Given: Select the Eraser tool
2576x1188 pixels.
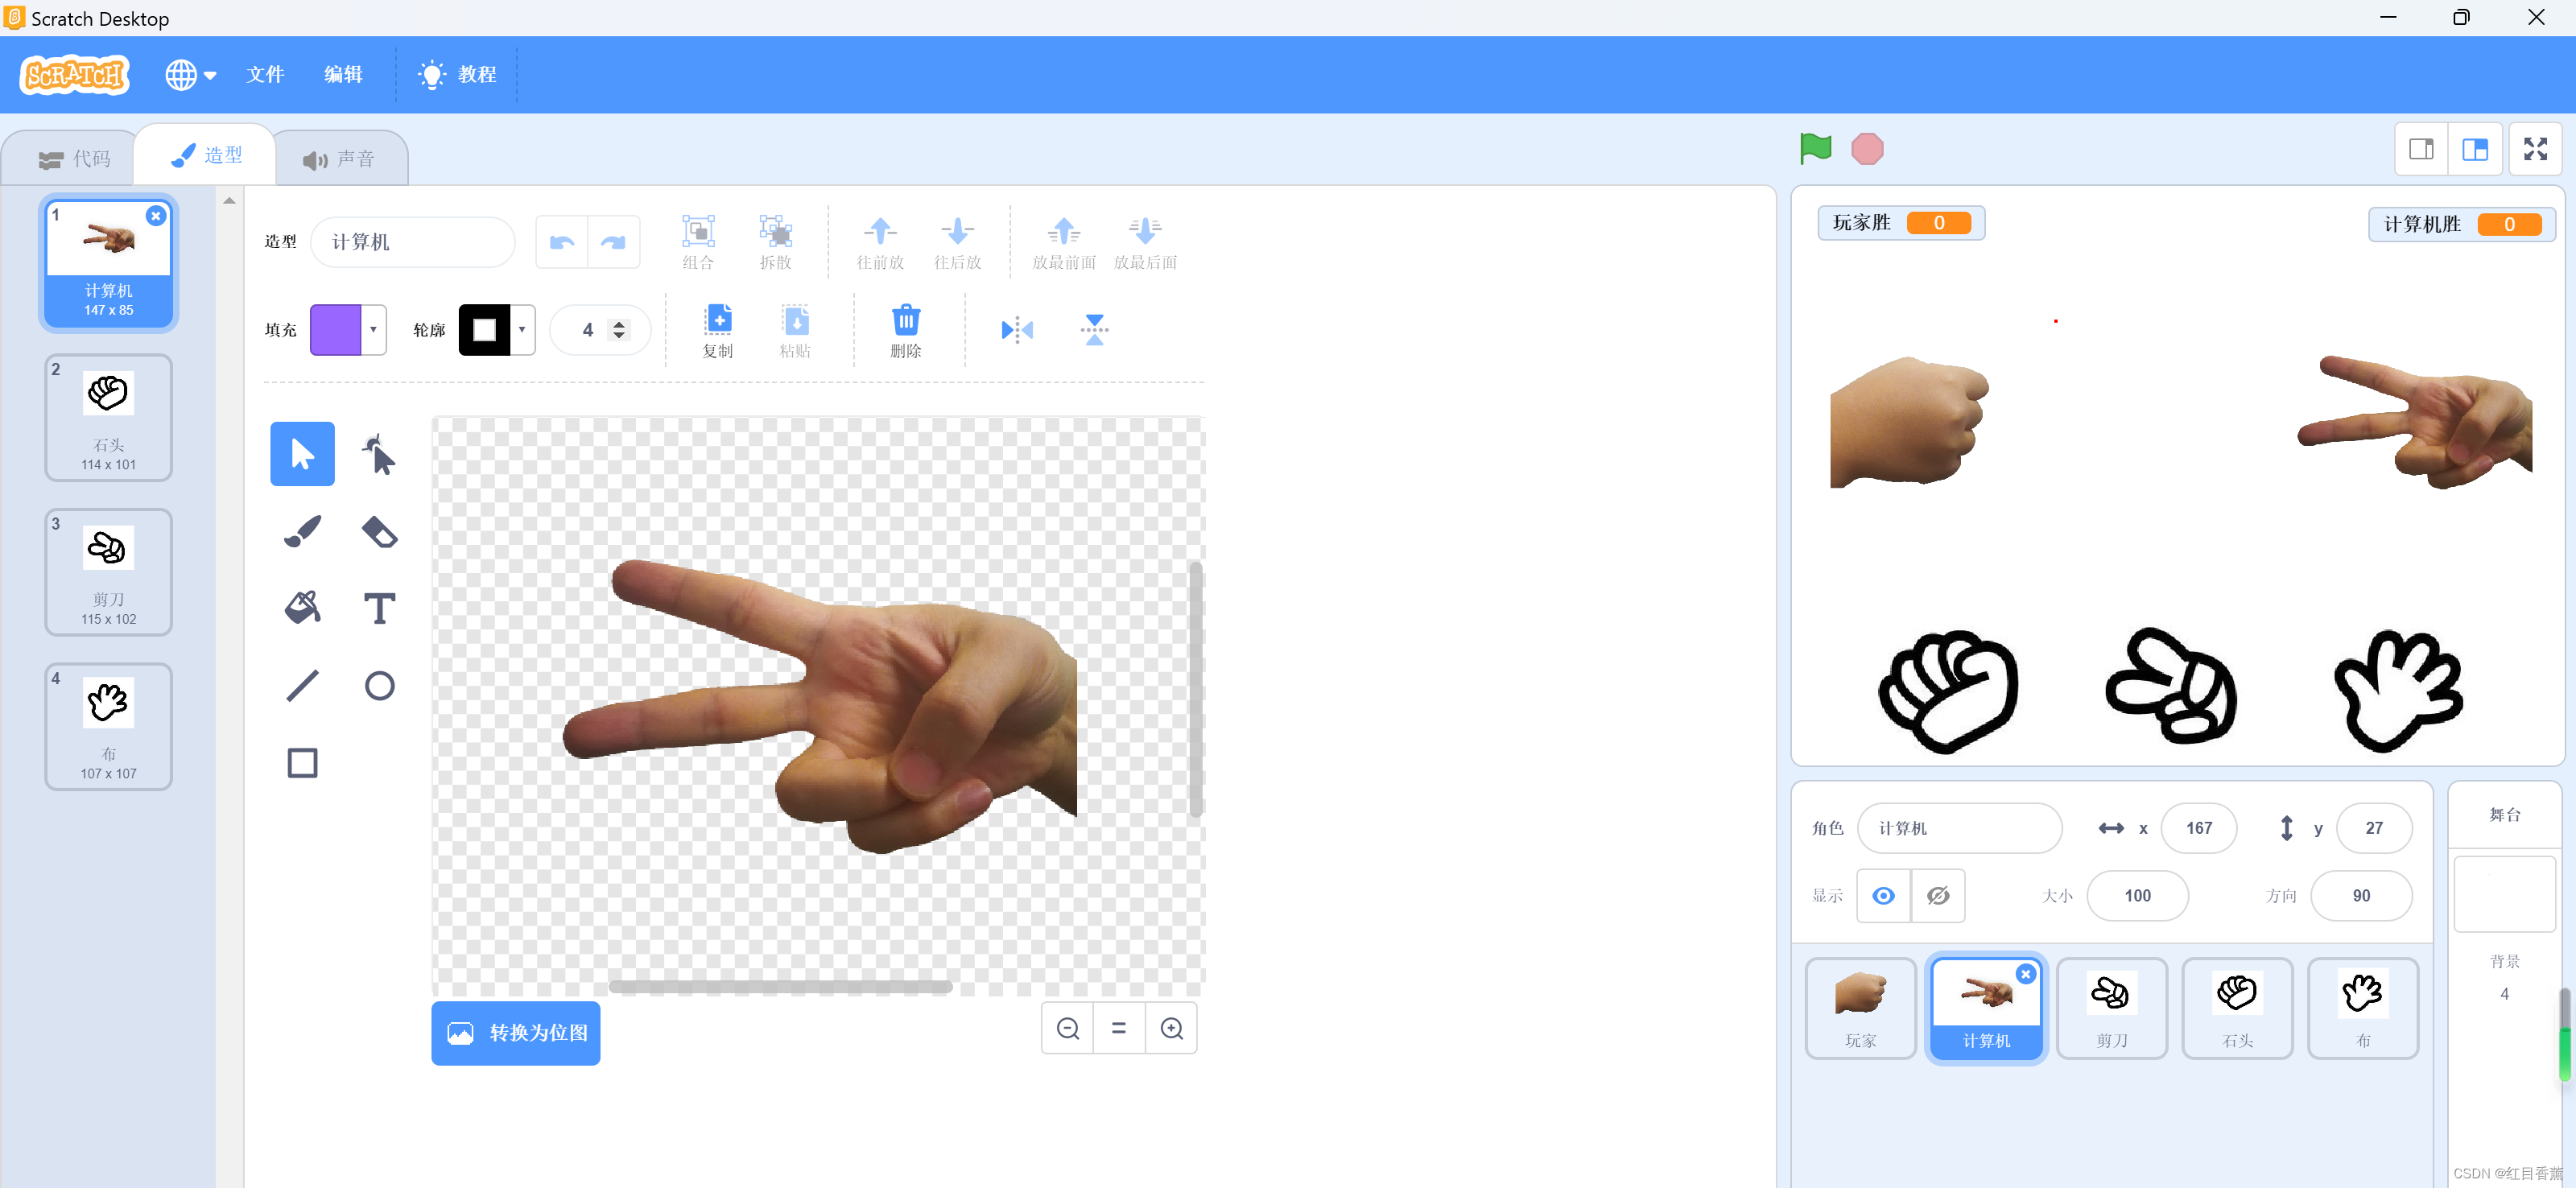Looking at the screenshot, I should (379, 531).
